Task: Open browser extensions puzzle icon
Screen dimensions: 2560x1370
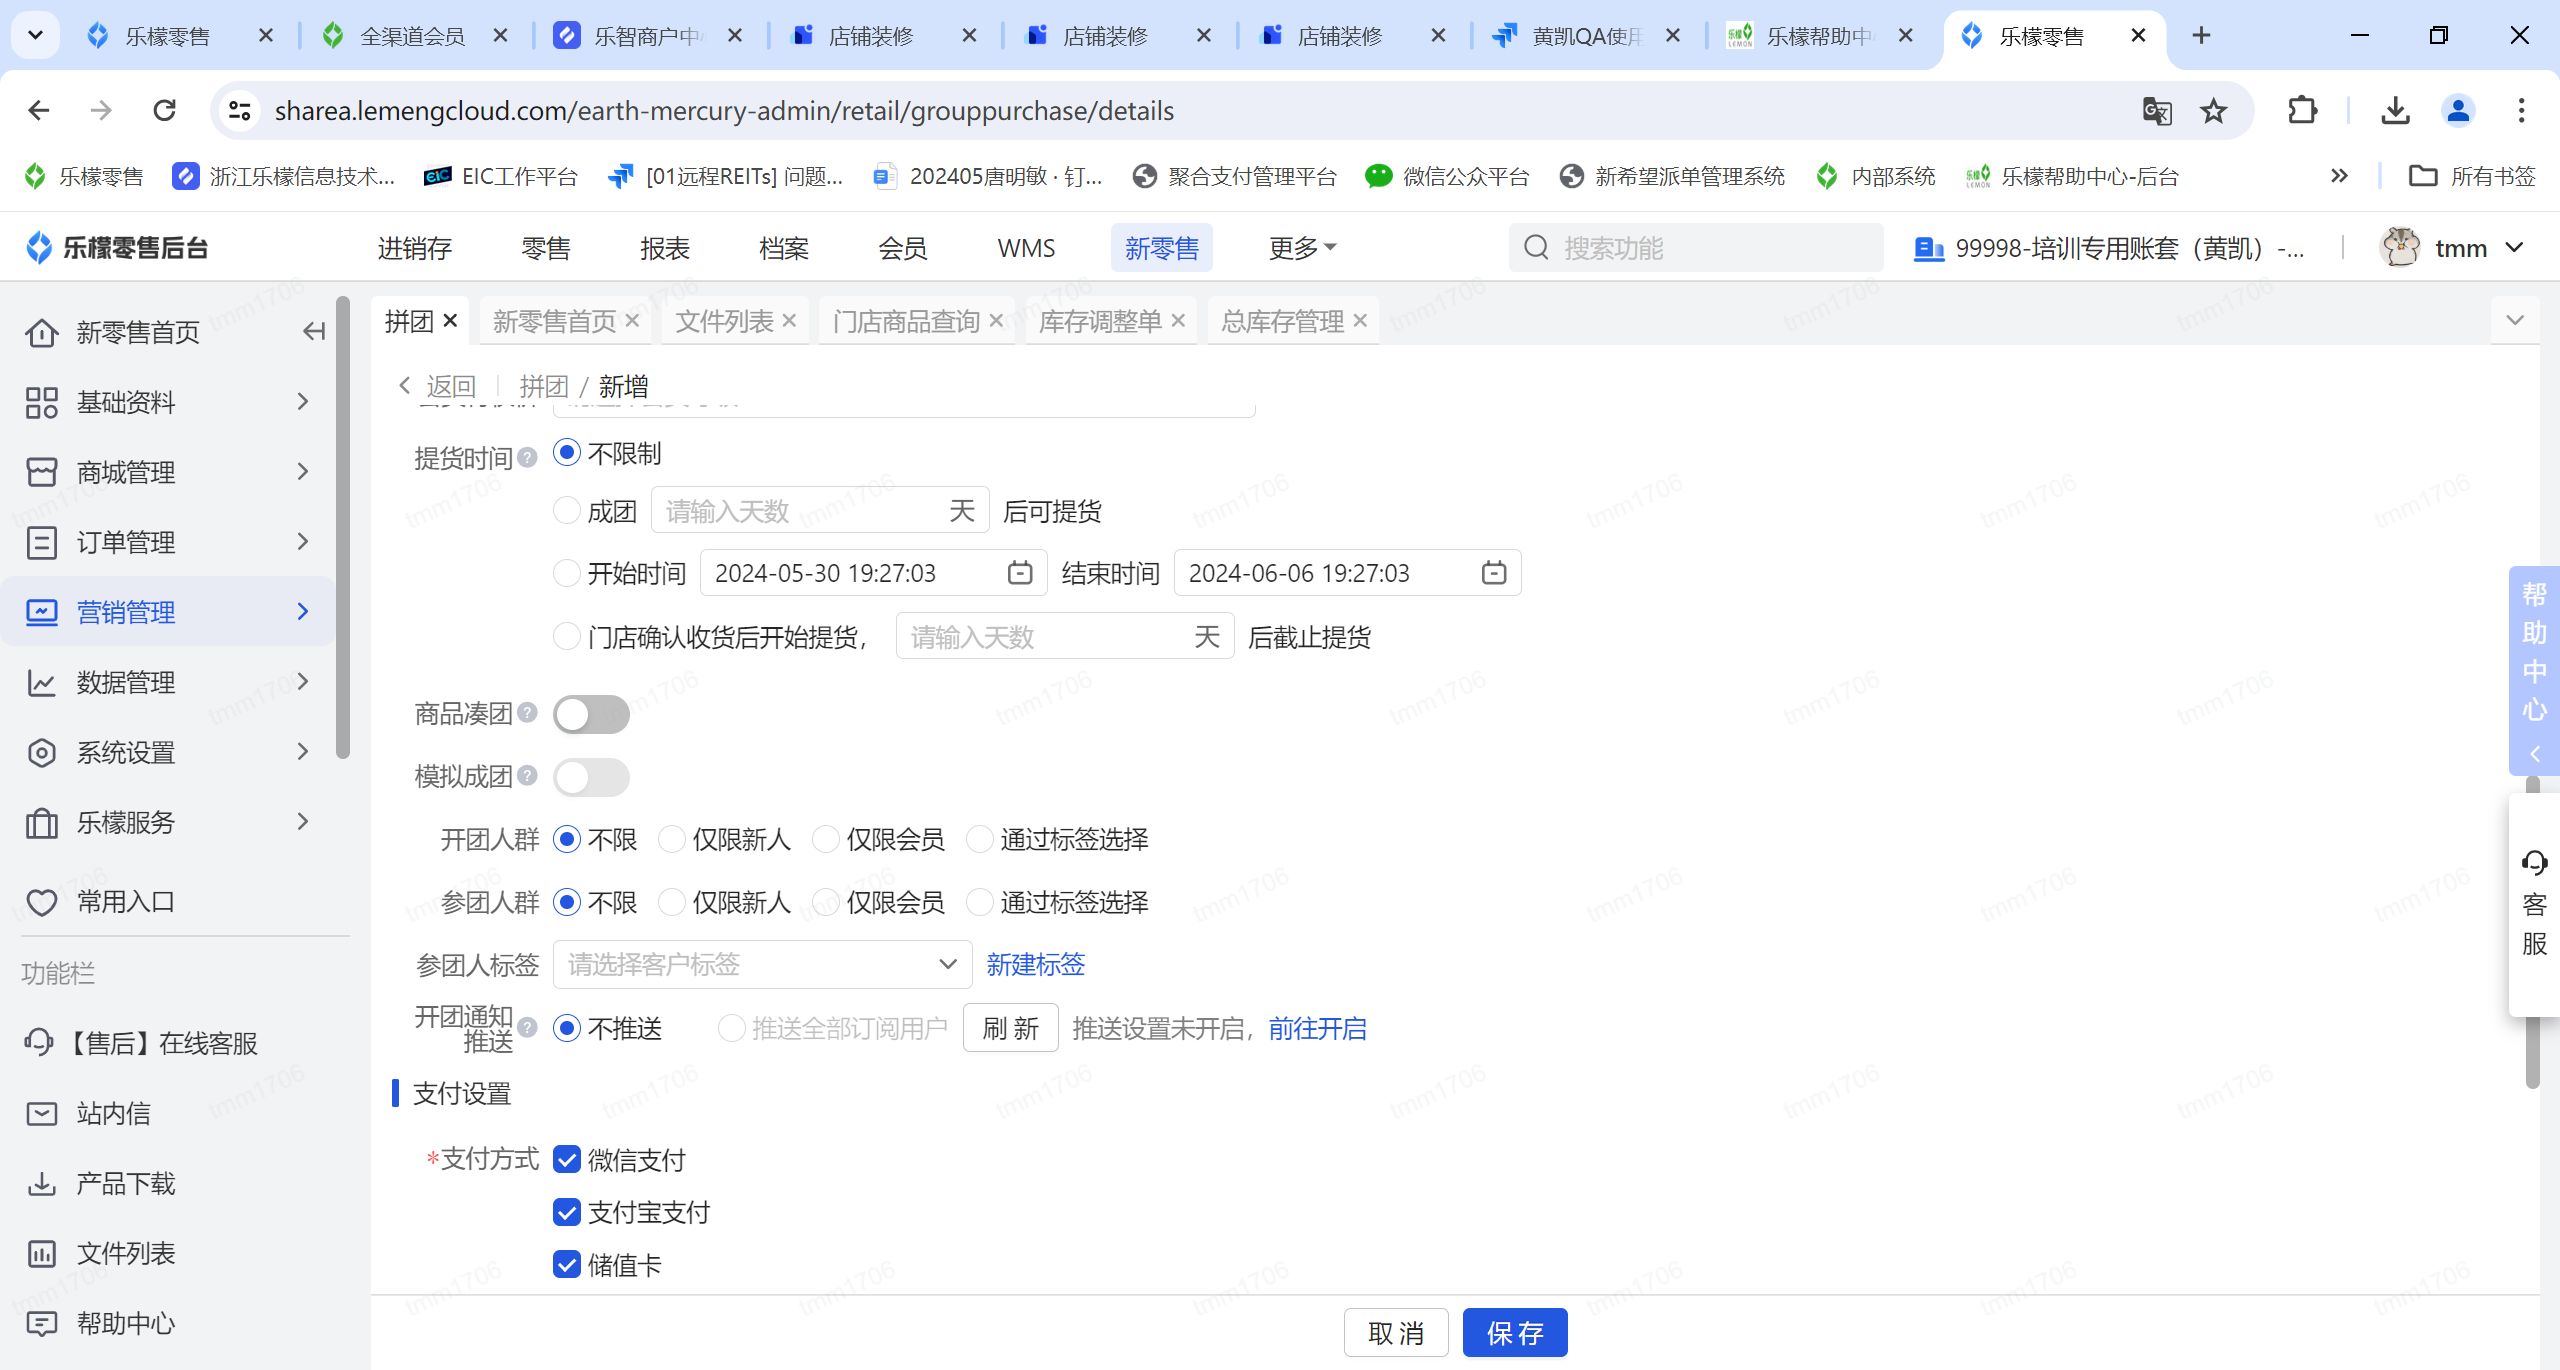Action: 2303,110
